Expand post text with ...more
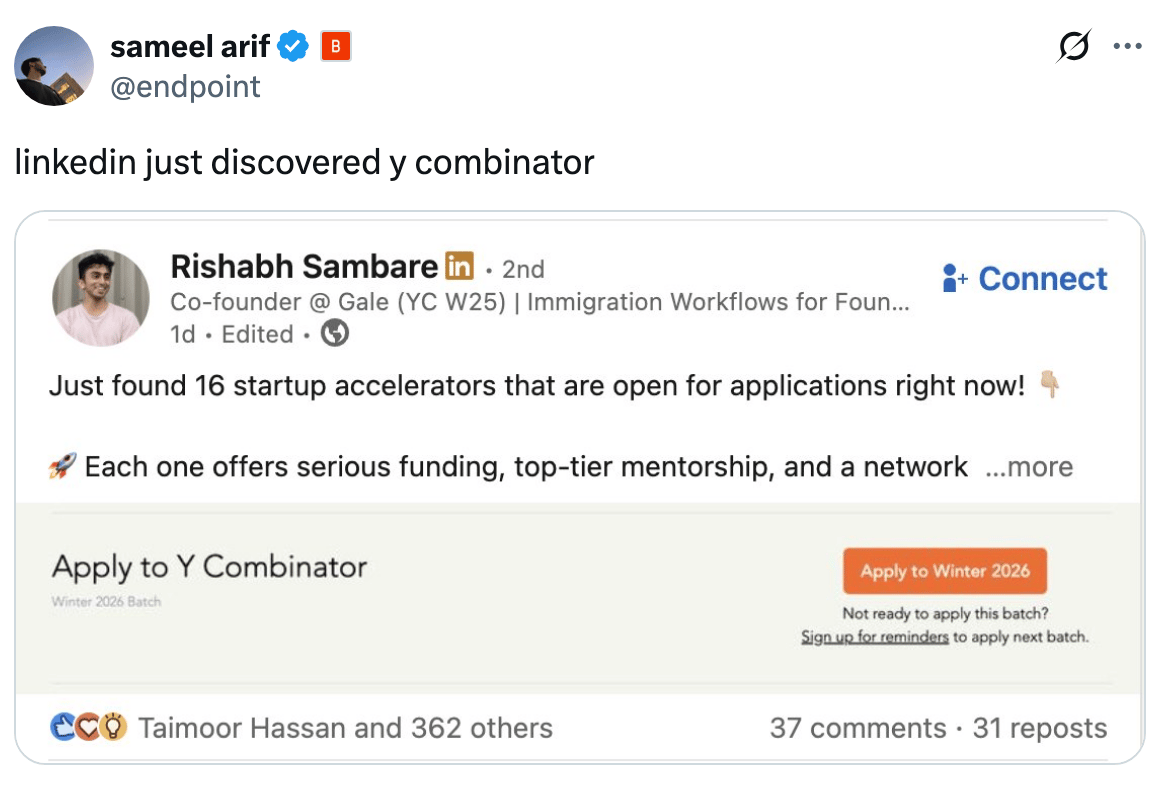1166x786 pixels. [x=1029, y=467]
